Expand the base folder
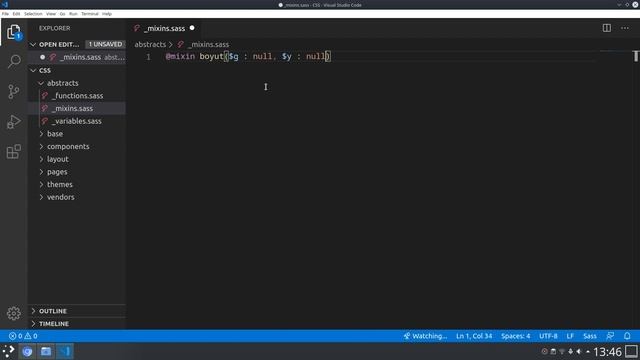 [x=41, y=134]
